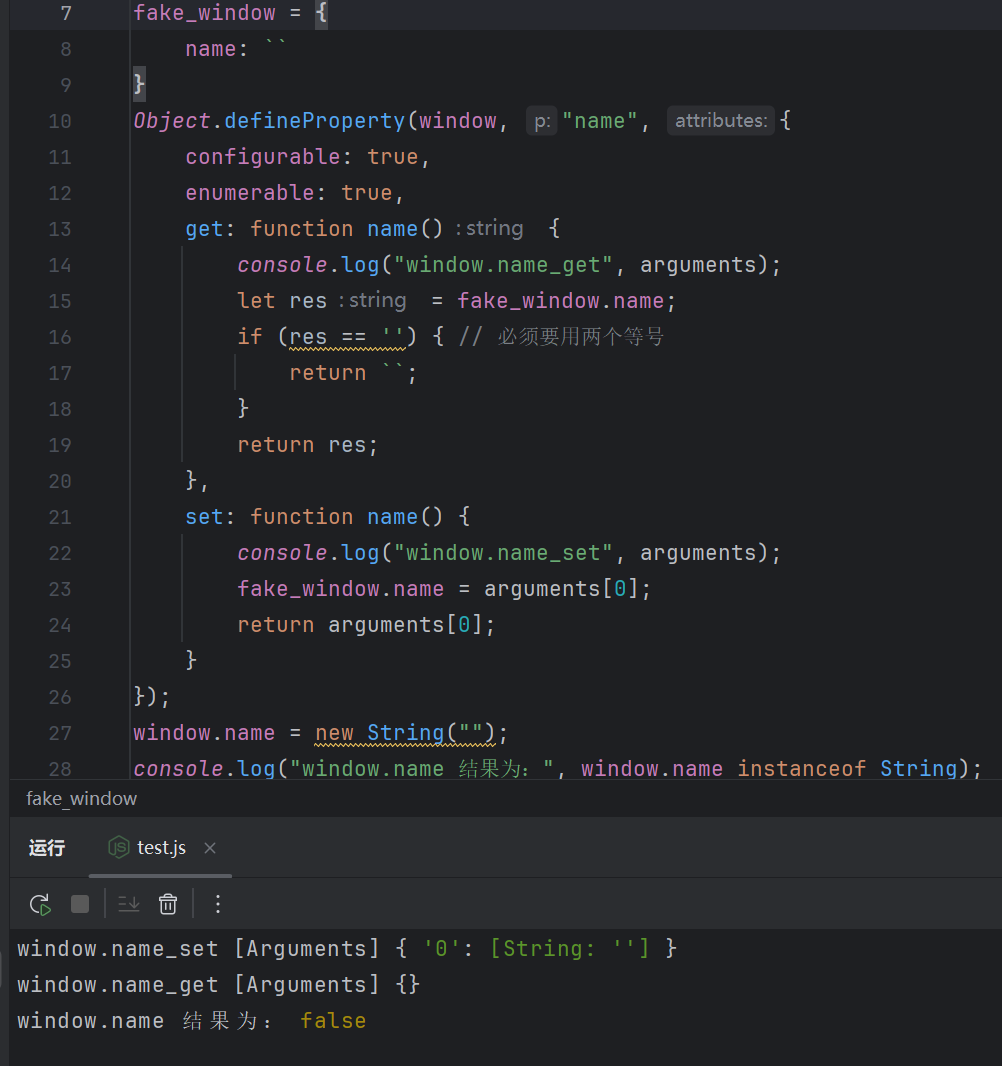Click the fake_window breadcrumb
The height and width of the screenshot is (1066, 1002).
pos(81,798)
